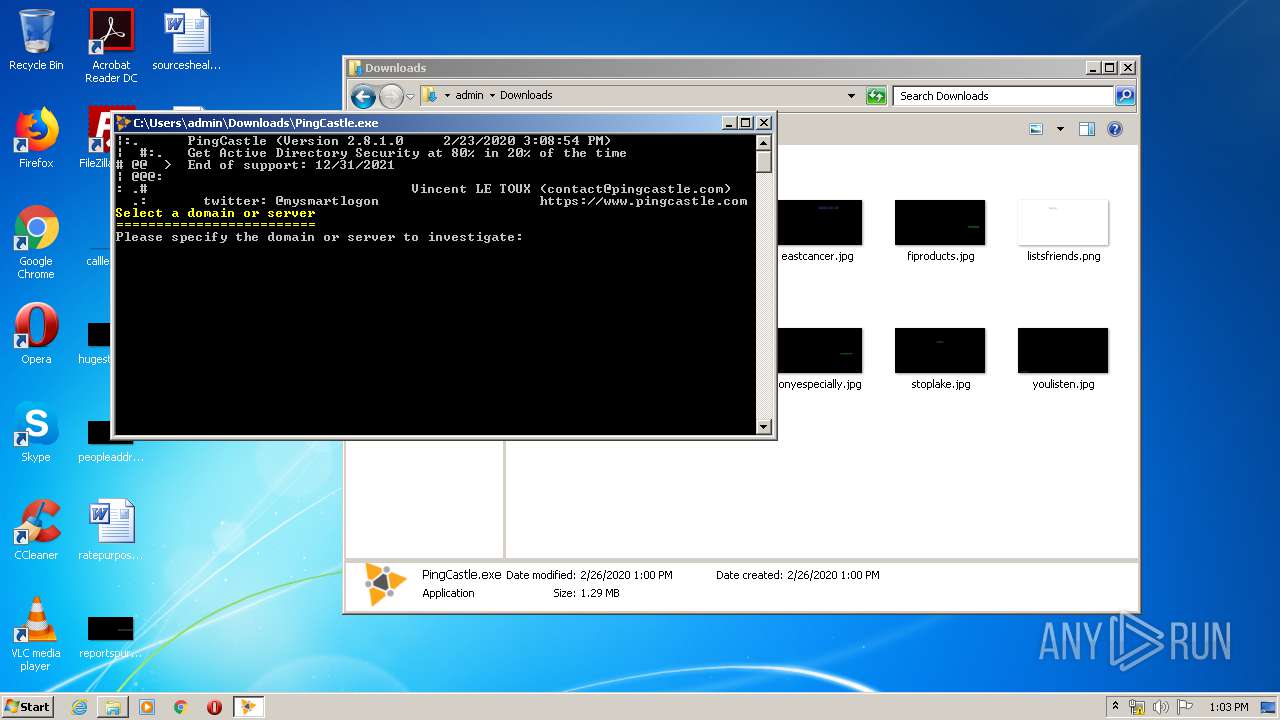Open VLC media player desktop shortcut
1280x720 pixels.
(x=36, y=634)
